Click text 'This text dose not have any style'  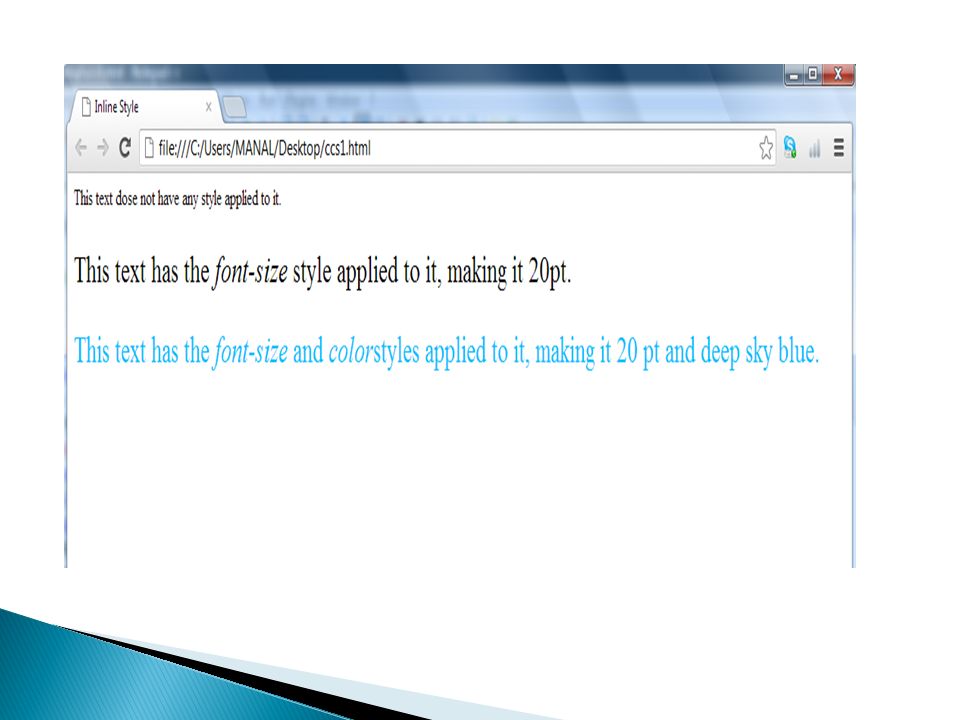178,198
